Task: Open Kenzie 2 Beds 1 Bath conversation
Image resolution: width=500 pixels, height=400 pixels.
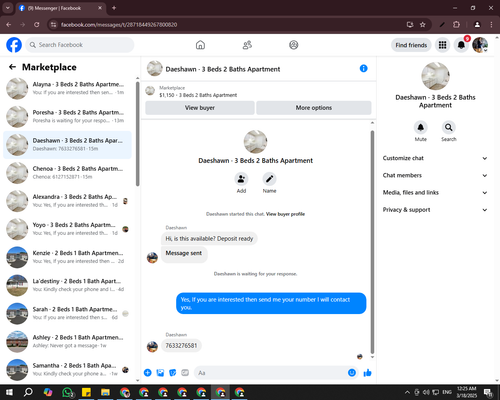Action: tap(67, 257)
